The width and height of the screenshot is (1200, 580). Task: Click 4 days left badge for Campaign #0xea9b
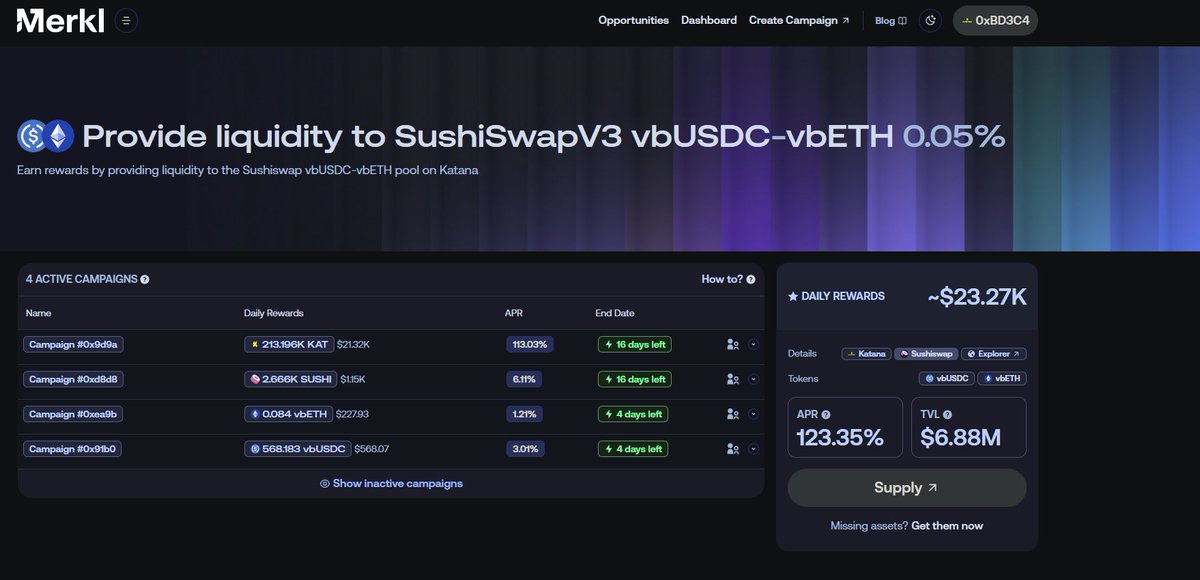pos(632,414)
